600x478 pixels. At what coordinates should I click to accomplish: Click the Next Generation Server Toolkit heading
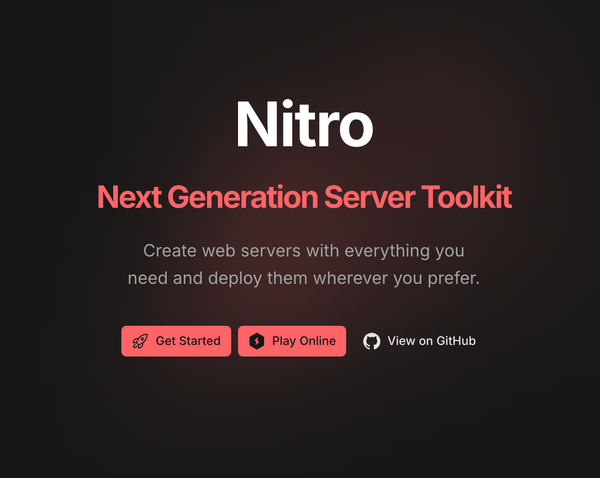coord(304,197)
